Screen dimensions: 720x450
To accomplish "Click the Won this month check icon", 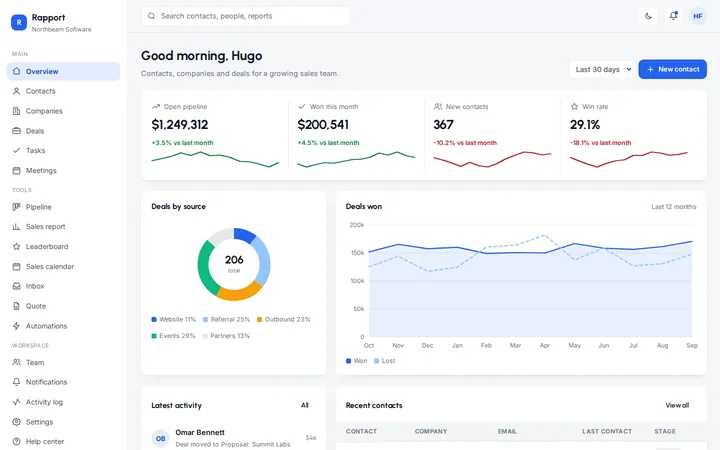I will click(302, 107).
